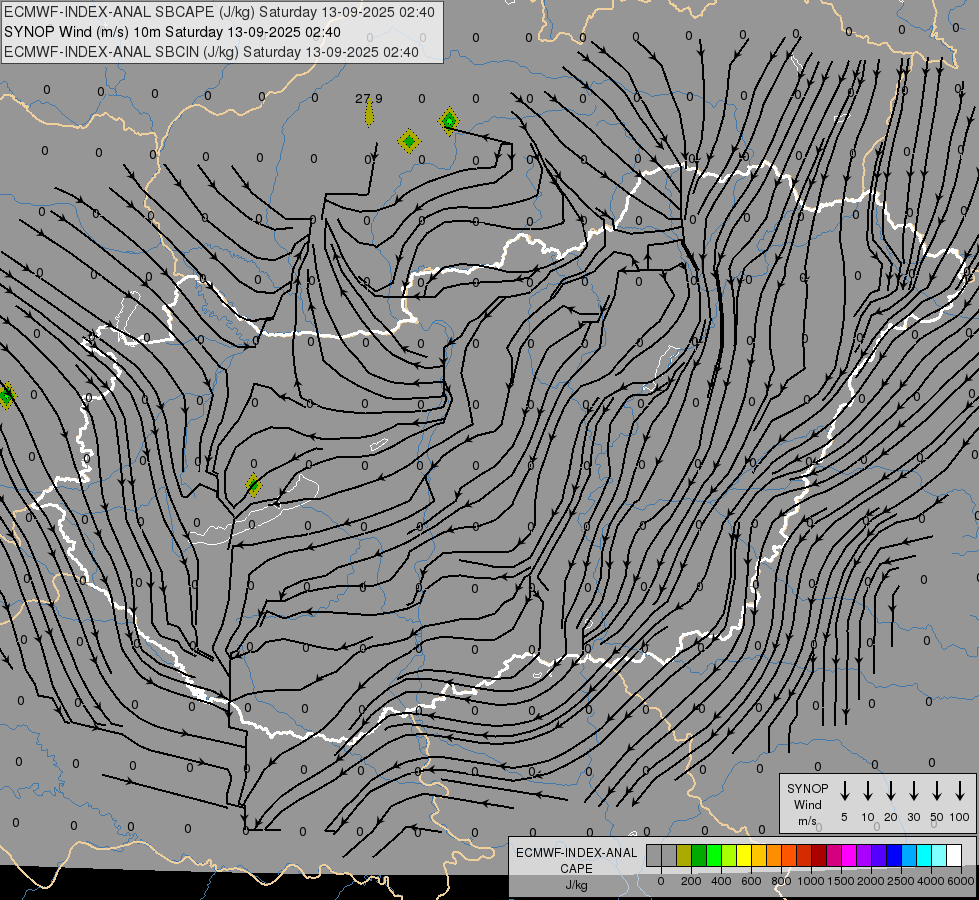Pick the pure blue swatch left of 2500

(894, 855)
